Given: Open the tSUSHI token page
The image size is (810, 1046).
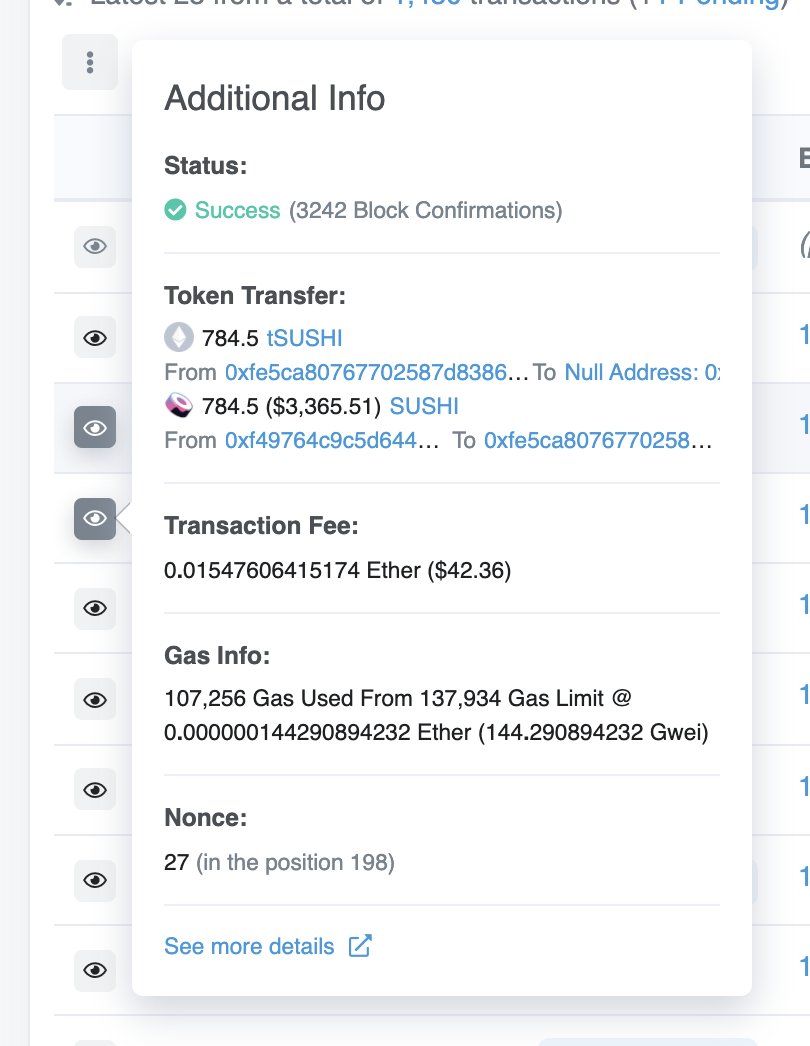Looking at the screenshot, I should 303,338.
